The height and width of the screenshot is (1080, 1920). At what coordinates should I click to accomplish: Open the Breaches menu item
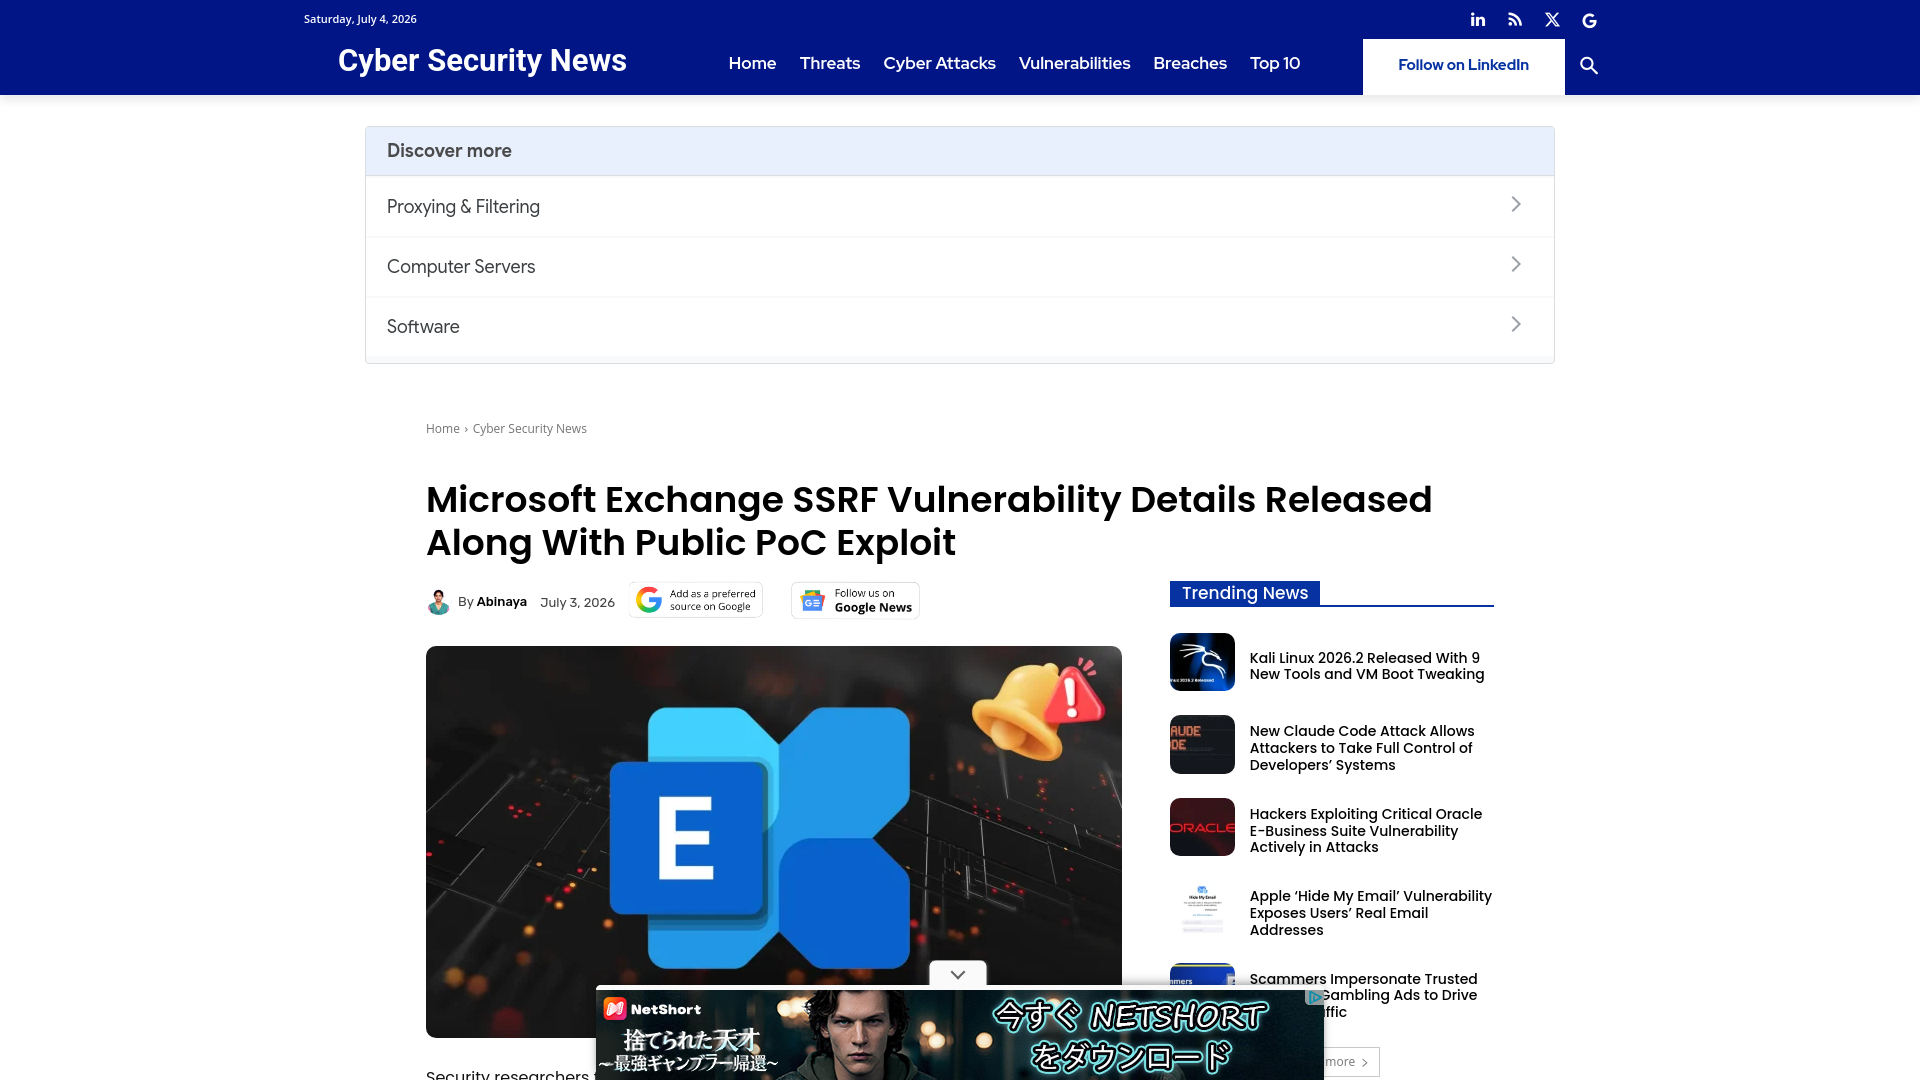1190,63
